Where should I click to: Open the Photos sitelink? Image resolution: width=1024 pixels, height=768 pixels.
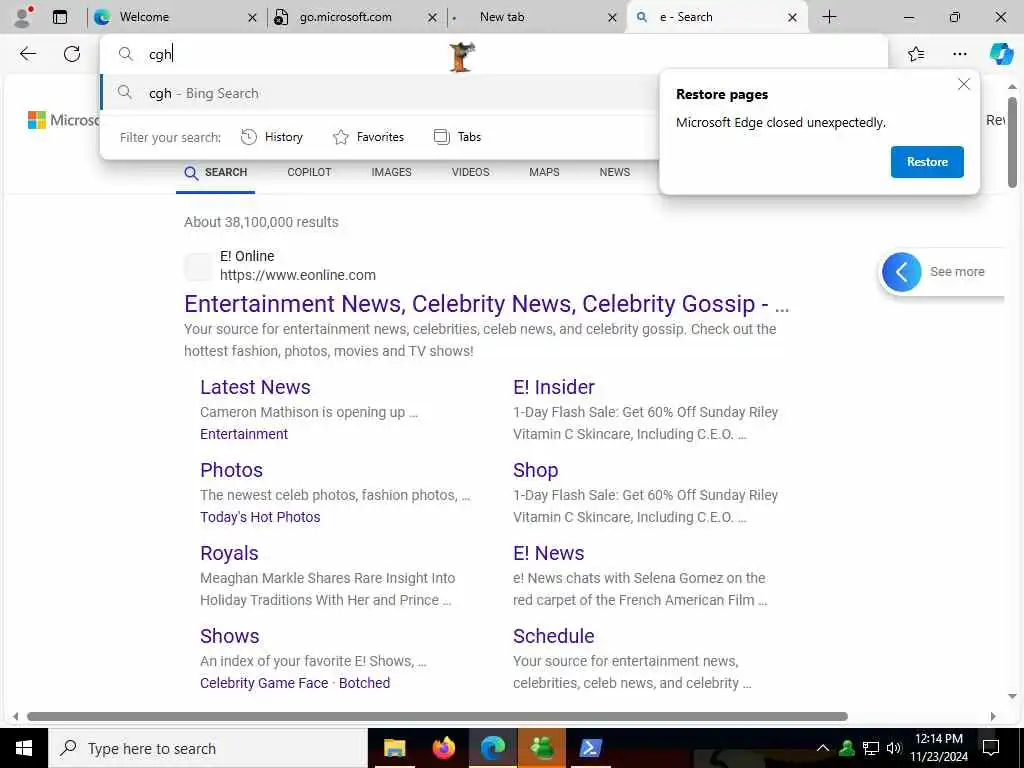point(231,470)
